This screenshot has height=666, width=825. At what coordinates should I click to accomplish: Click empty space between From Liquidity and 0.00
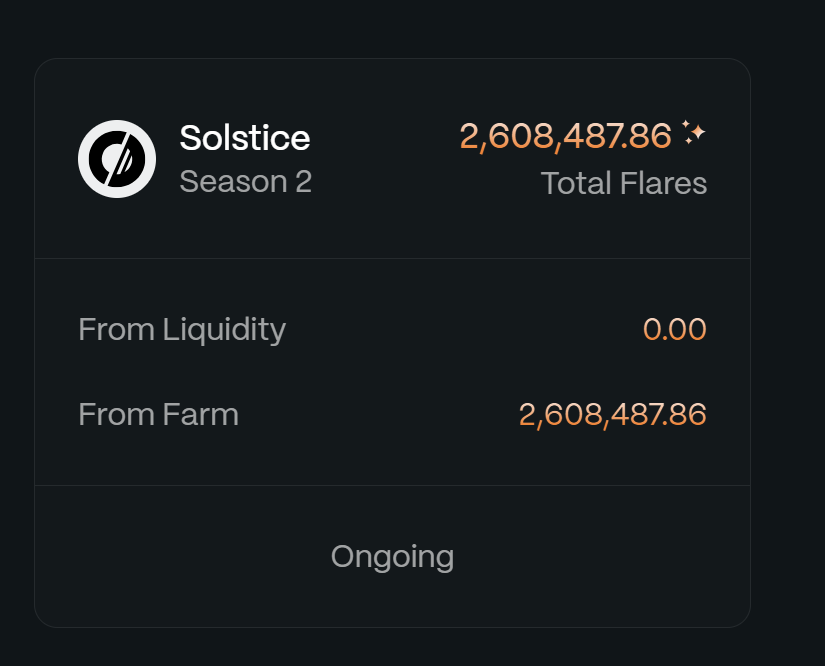click(460, 329)
